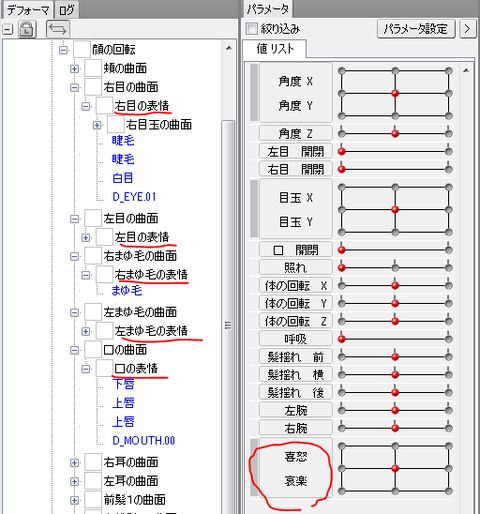The height and width of the screenshot is (514, 480).
Task: Select the 値 リスト tab
Action: pos(275,49)
